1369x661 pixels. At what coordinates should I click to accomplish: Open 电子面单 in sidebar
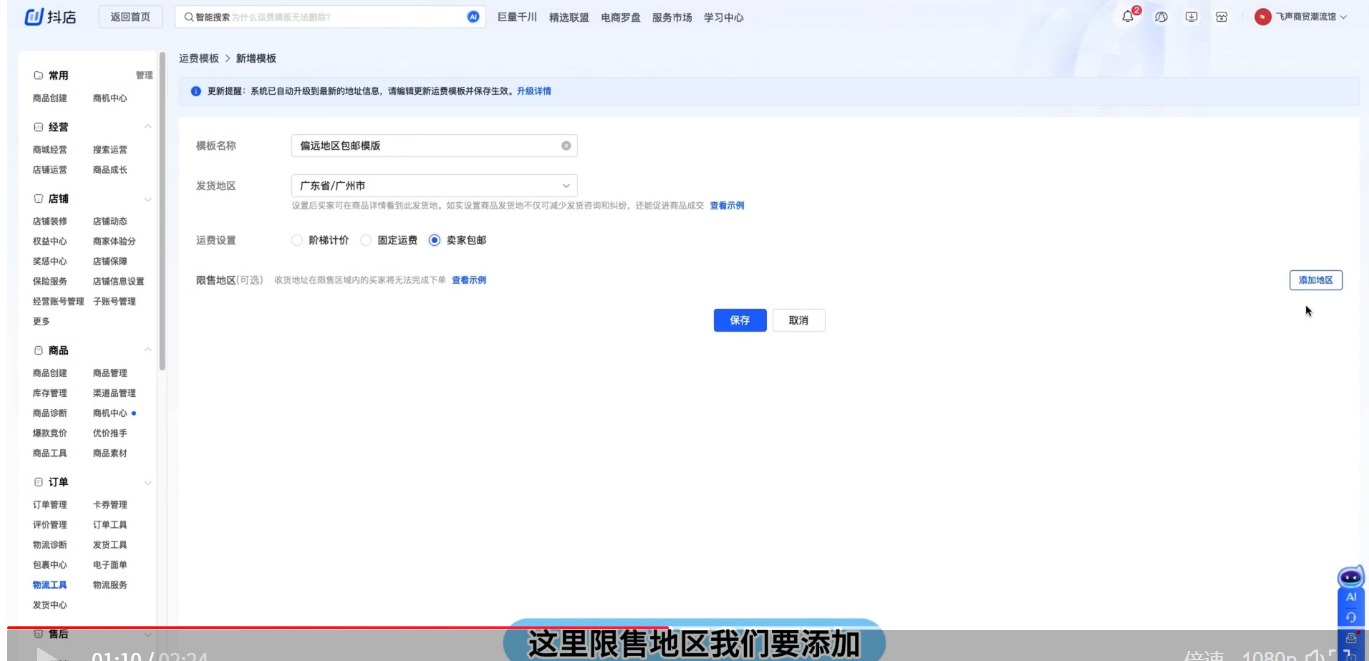110,565
